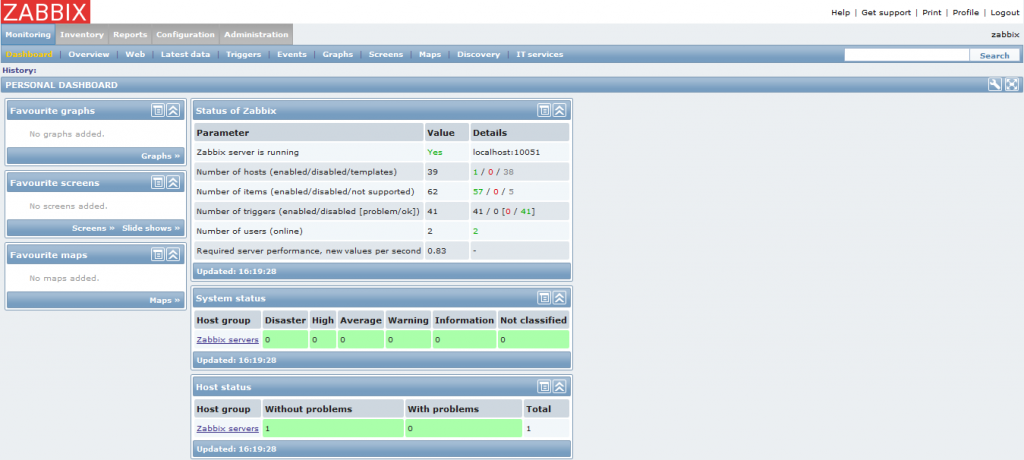Click the Print link
1024x460 pixels.
click(x=931, y=12)
